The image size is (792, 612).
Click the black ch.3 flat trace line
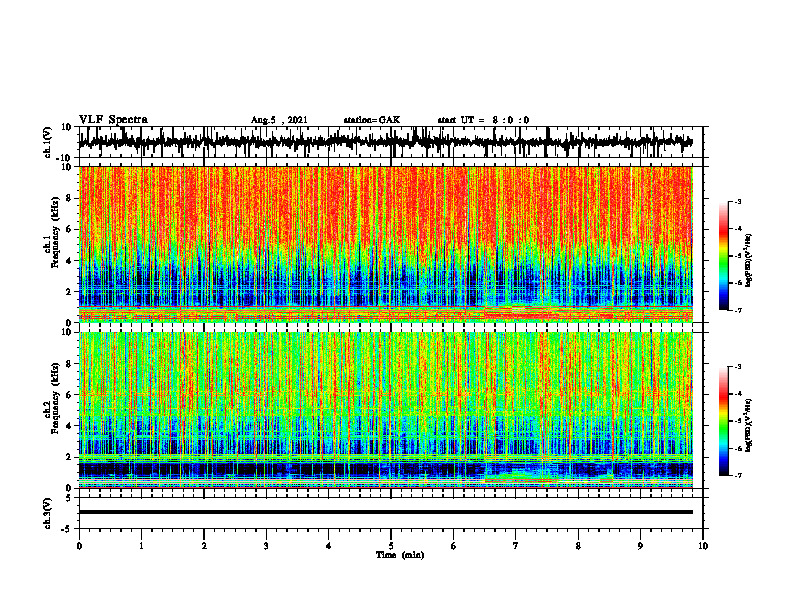[385, 512]
